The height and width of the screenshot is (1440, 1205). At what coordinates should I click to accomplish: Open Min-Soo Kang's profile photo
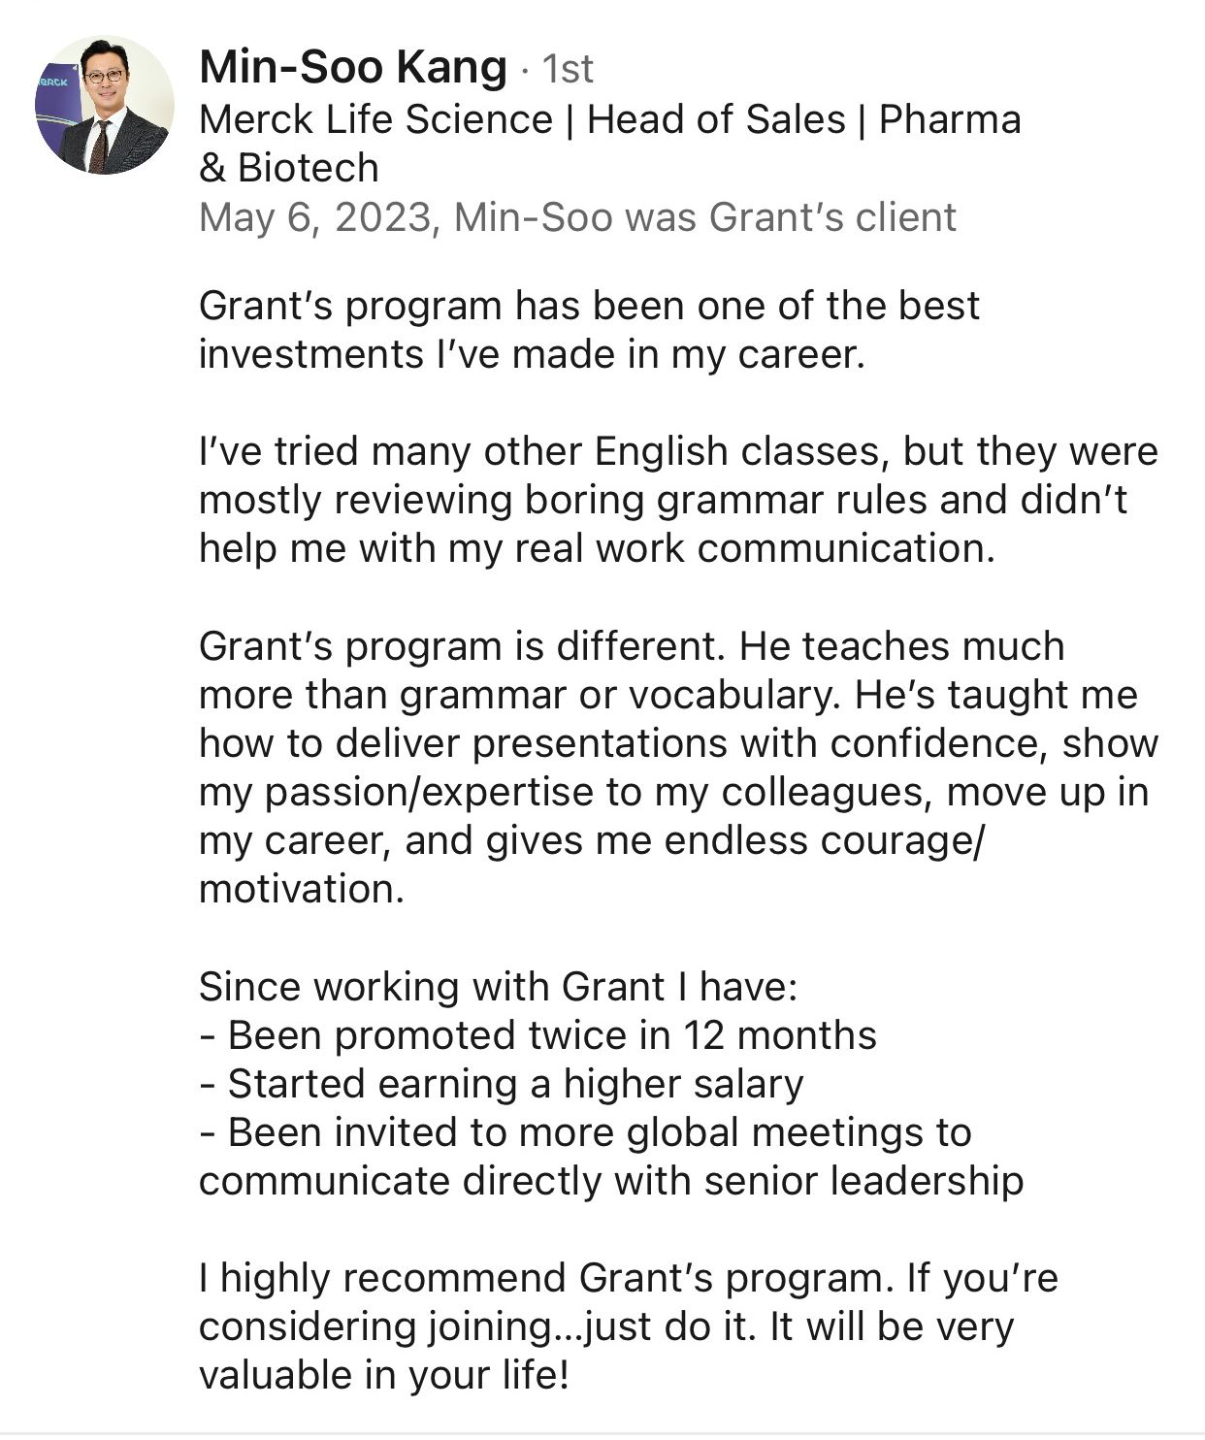point(104,105)
